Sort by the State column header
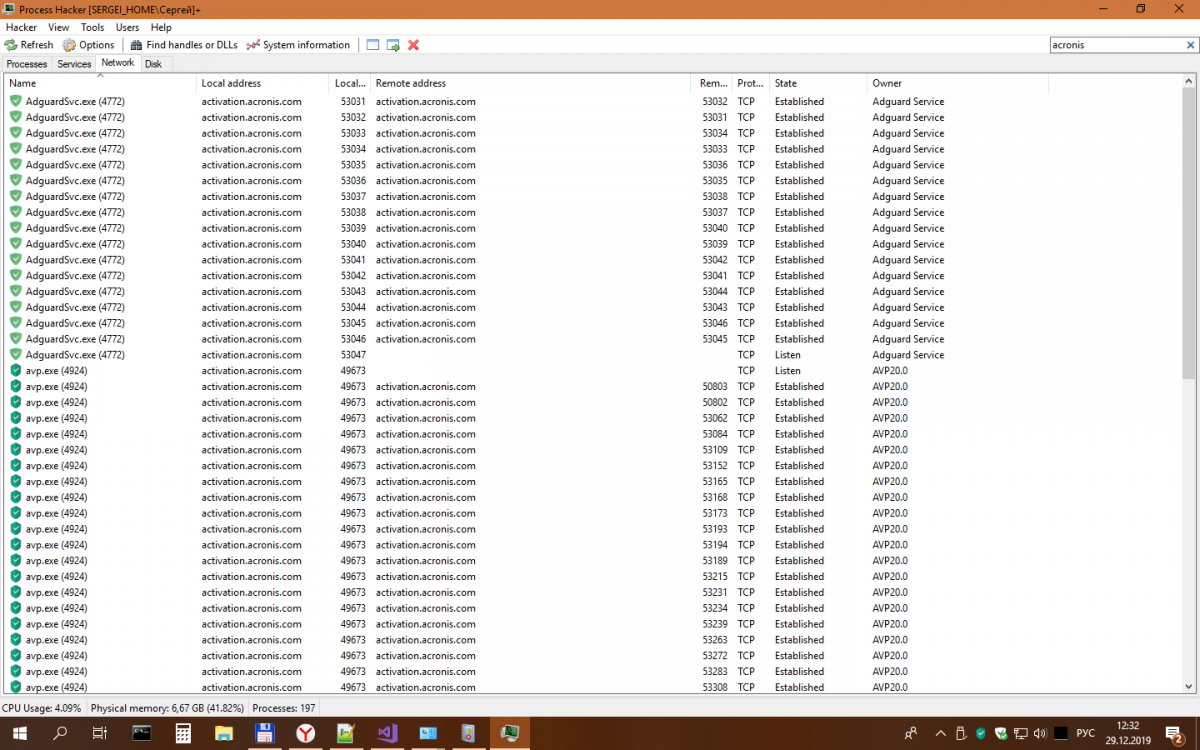The image size is (1200, 750). tap(818, 83)
